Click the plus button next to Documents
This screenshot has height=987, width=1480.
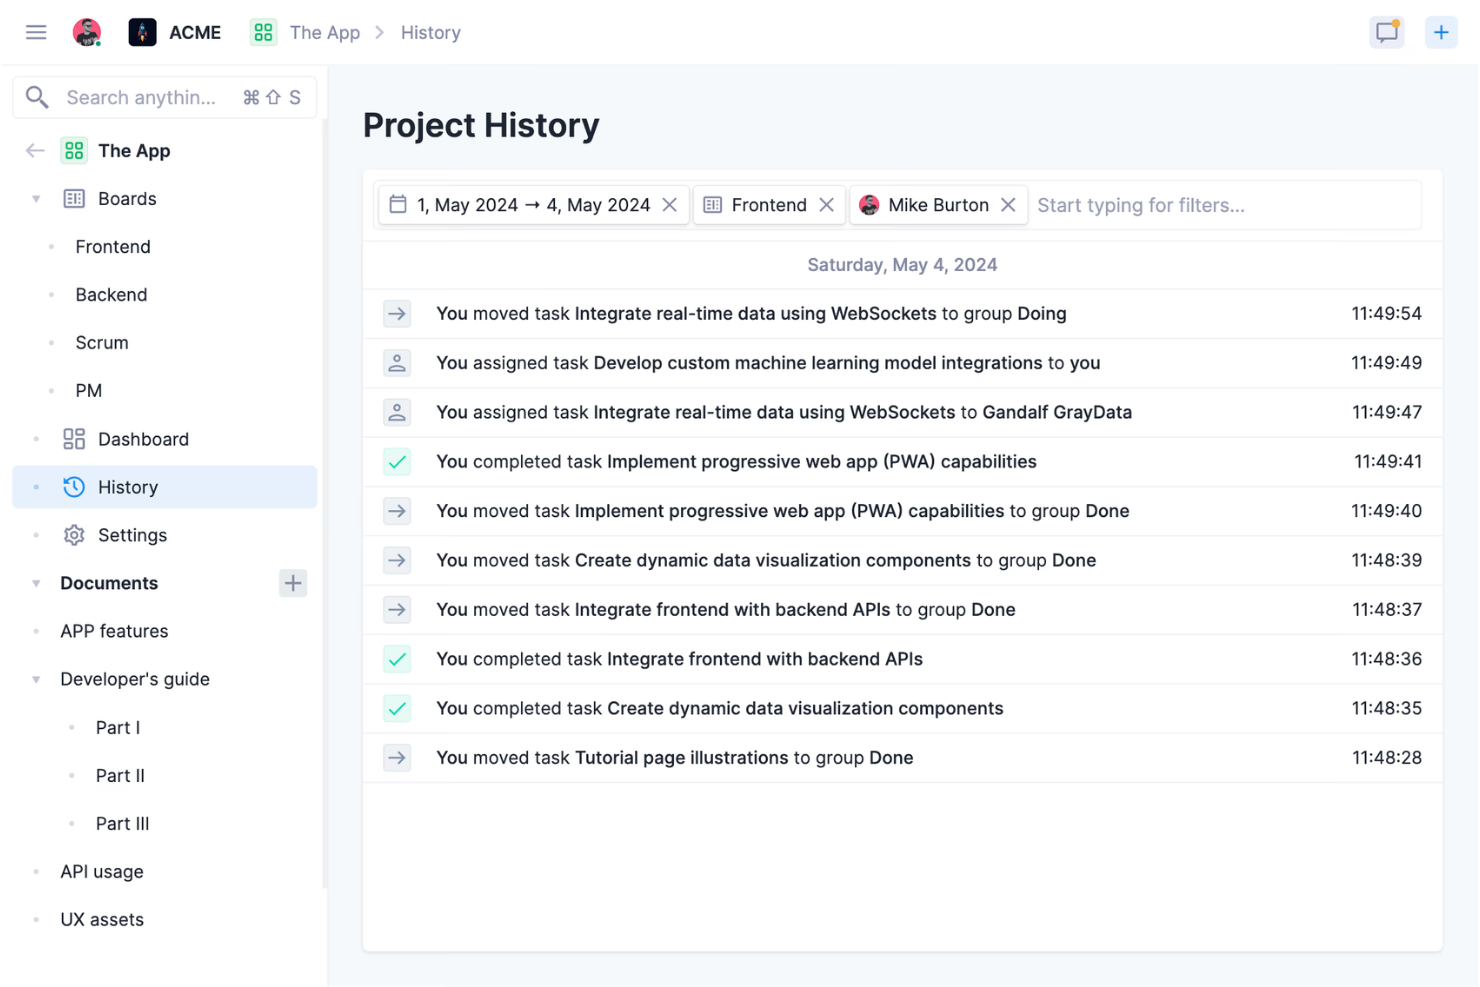(292, 583)
